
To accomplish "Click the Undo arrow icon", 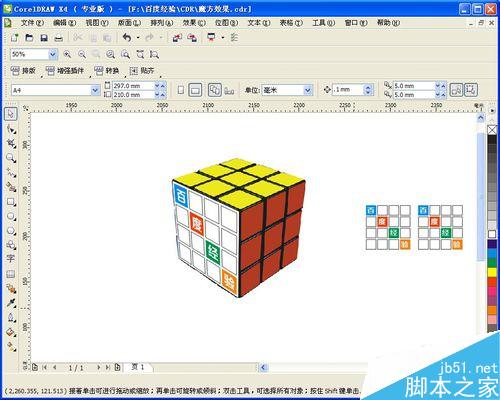I will [127, 38].
